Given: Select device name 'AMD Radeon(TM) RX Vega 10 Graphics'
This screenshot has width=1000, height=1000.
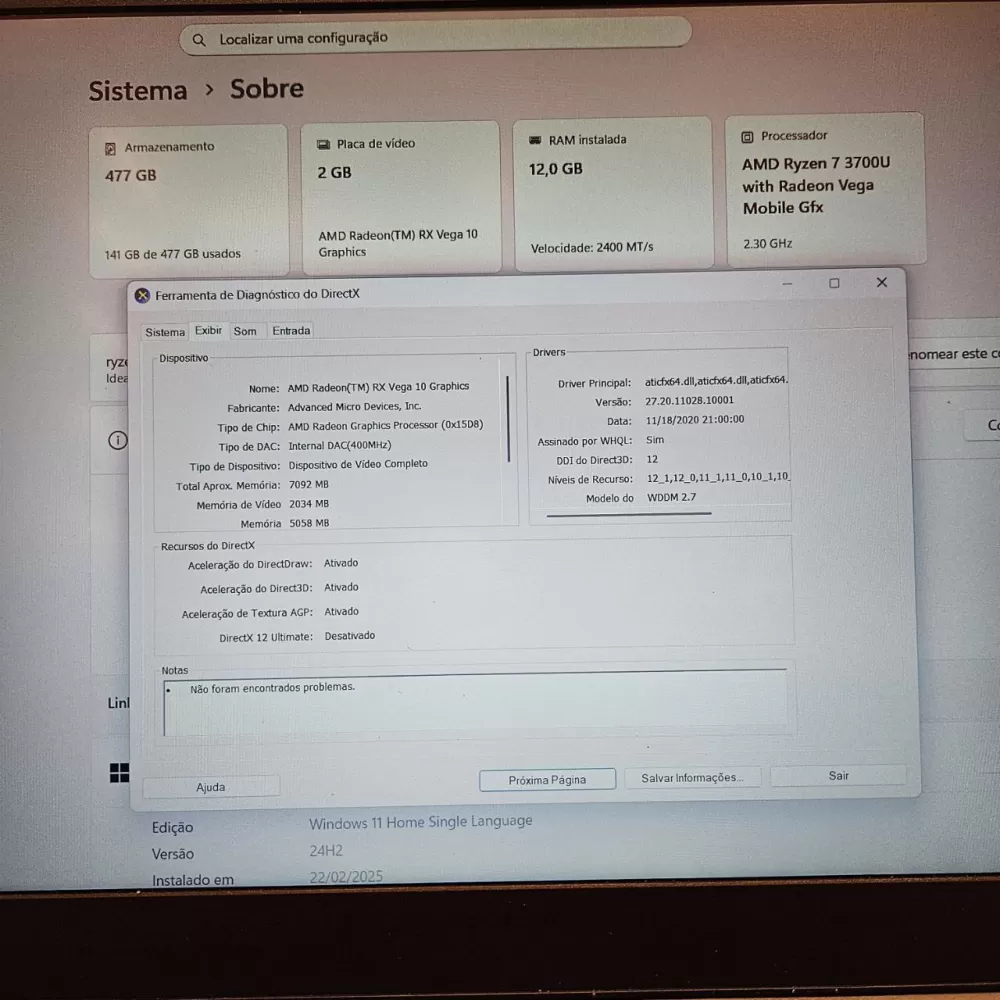Looking at the screenshot, I should 378,386.
